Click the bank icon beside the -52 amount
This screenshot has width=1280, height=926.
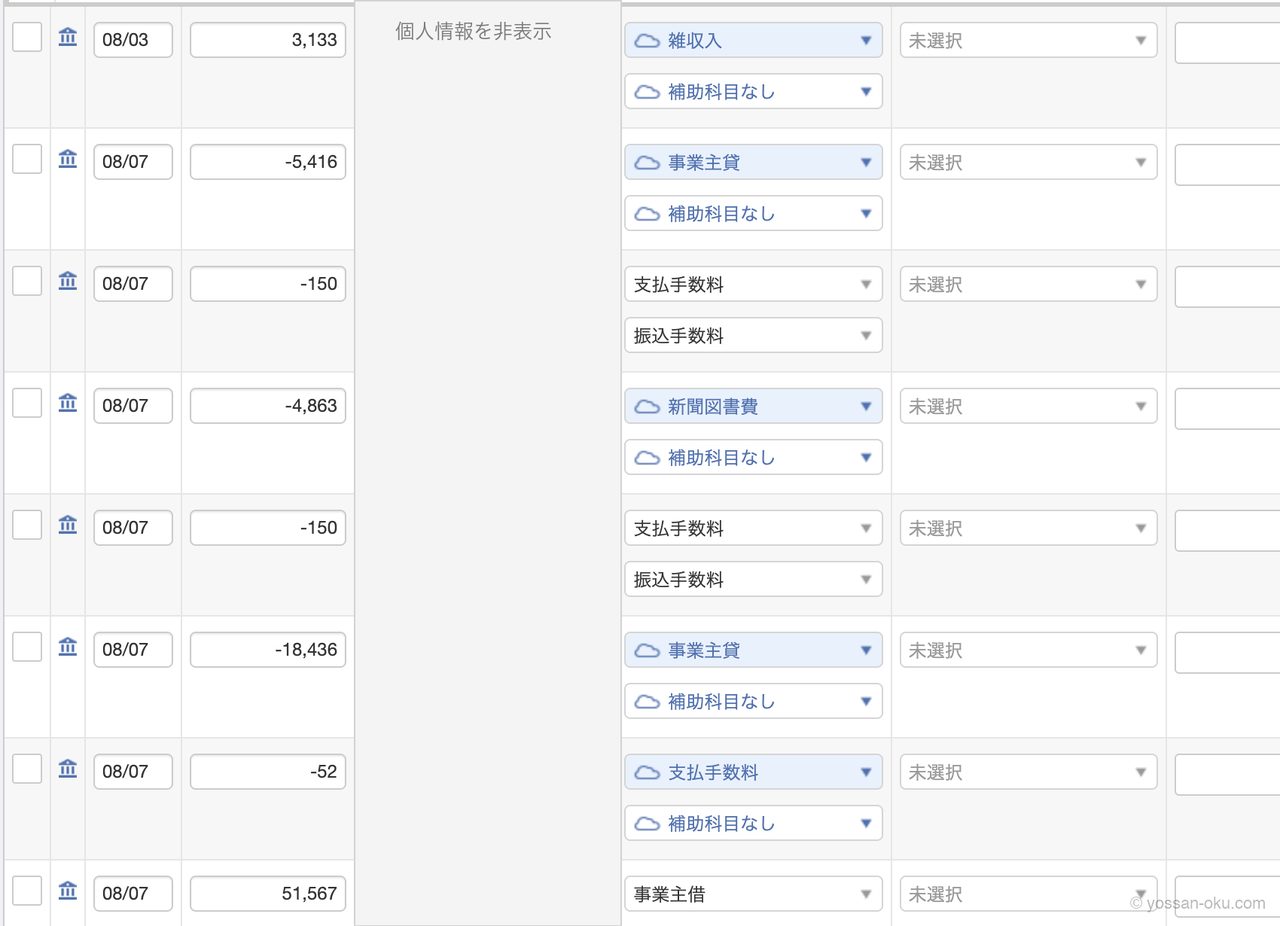[x=68, y=769]
